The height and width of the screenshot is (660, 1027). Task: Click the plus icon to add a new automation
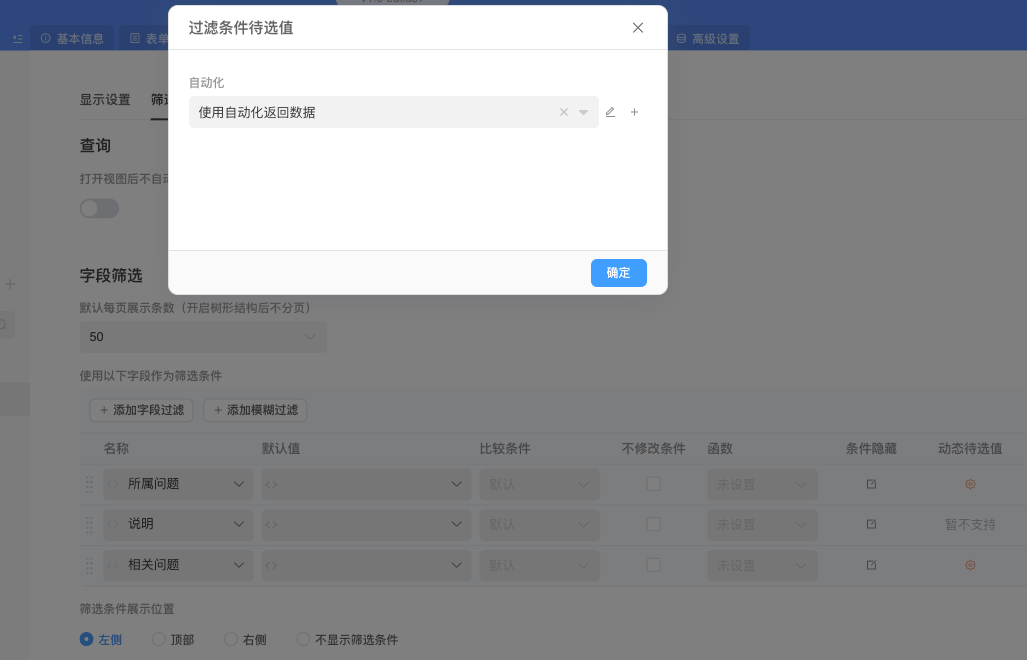634,112
